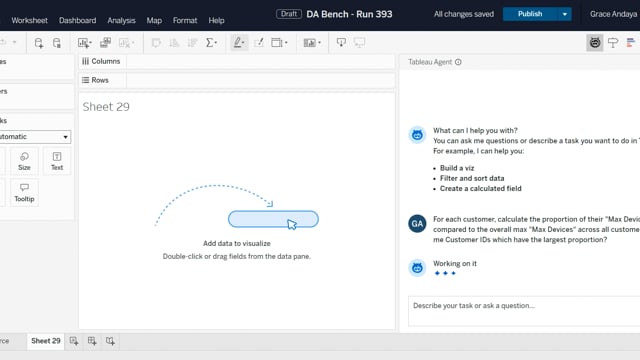Viewport: 640px width, 360px height.
Task: Click the 'Create a calculated field' bullet text
Action: (x=480, y=189)
